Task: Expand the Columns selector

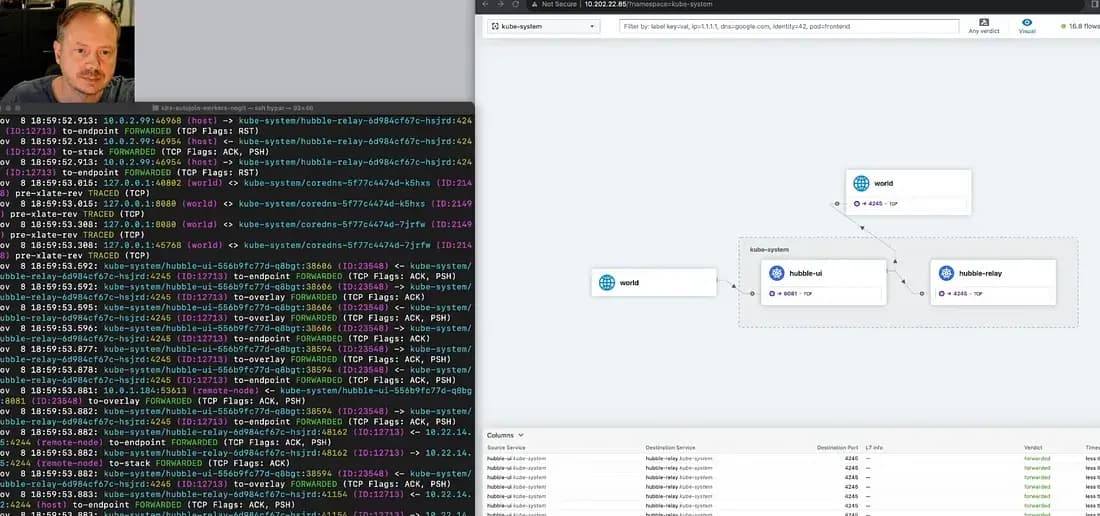Action: pos(503,435)
